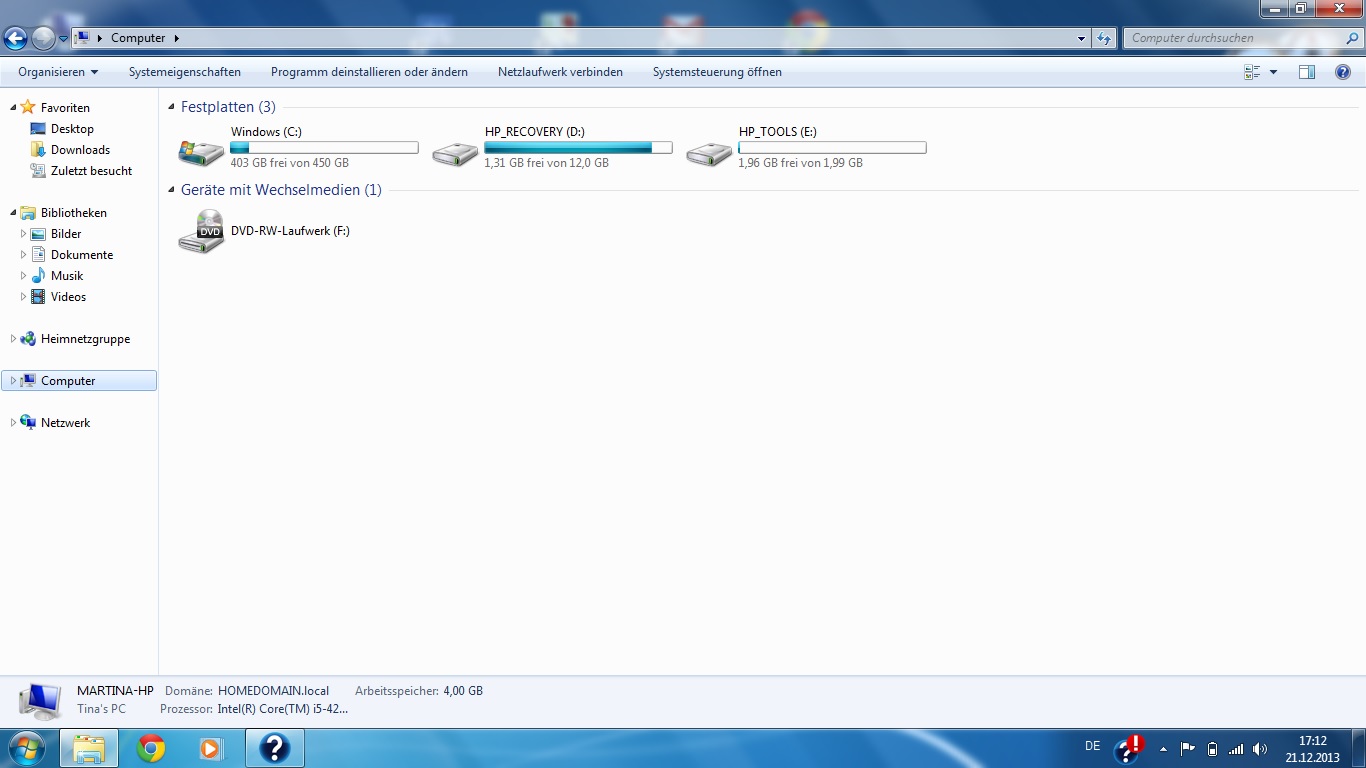Screen dimensions: 1366x768
Task: Click Systemsteuerung öffnen
Action: [x=717, y=72]
